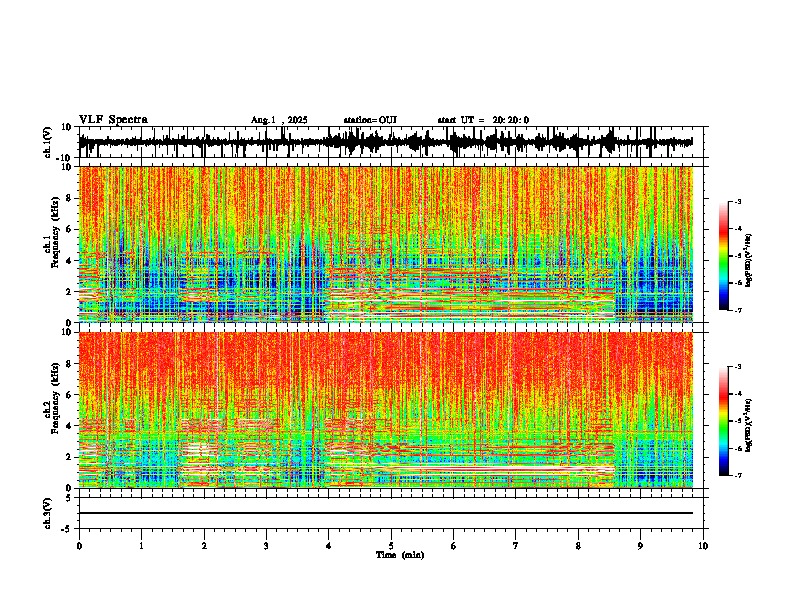This screenshot has width=792, height=612.
Task: Click the time axis tick label 3
Action: click(x=266, y=546)
